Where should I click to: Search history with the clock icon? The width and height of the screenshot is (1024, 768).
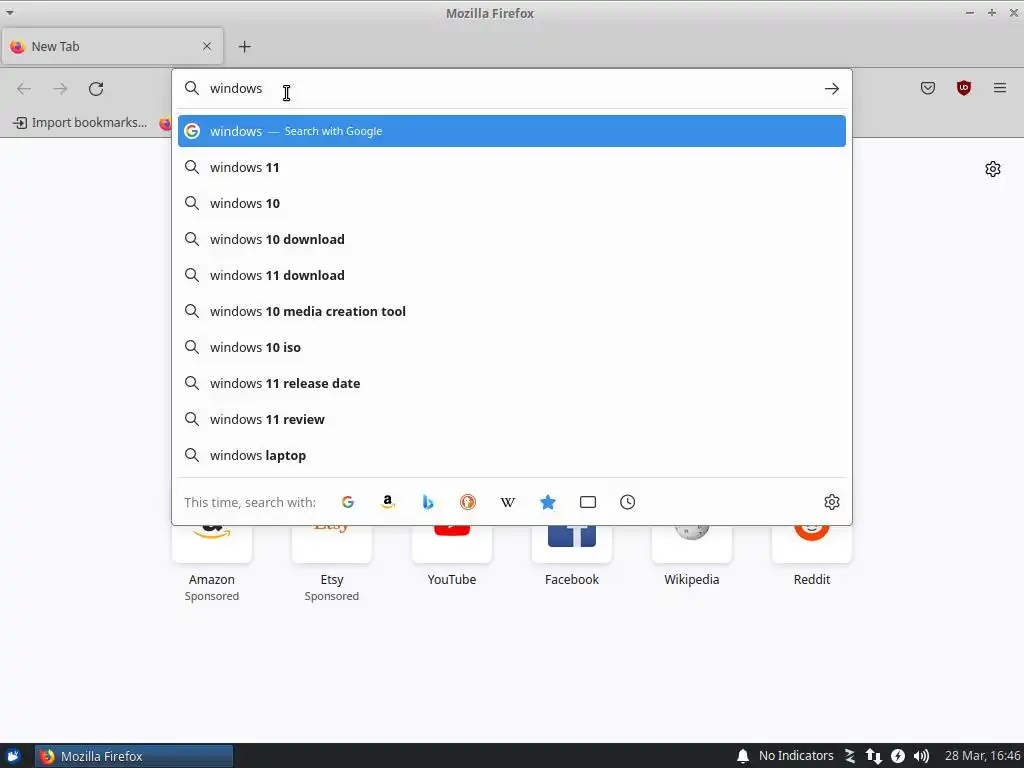(628, 502)
